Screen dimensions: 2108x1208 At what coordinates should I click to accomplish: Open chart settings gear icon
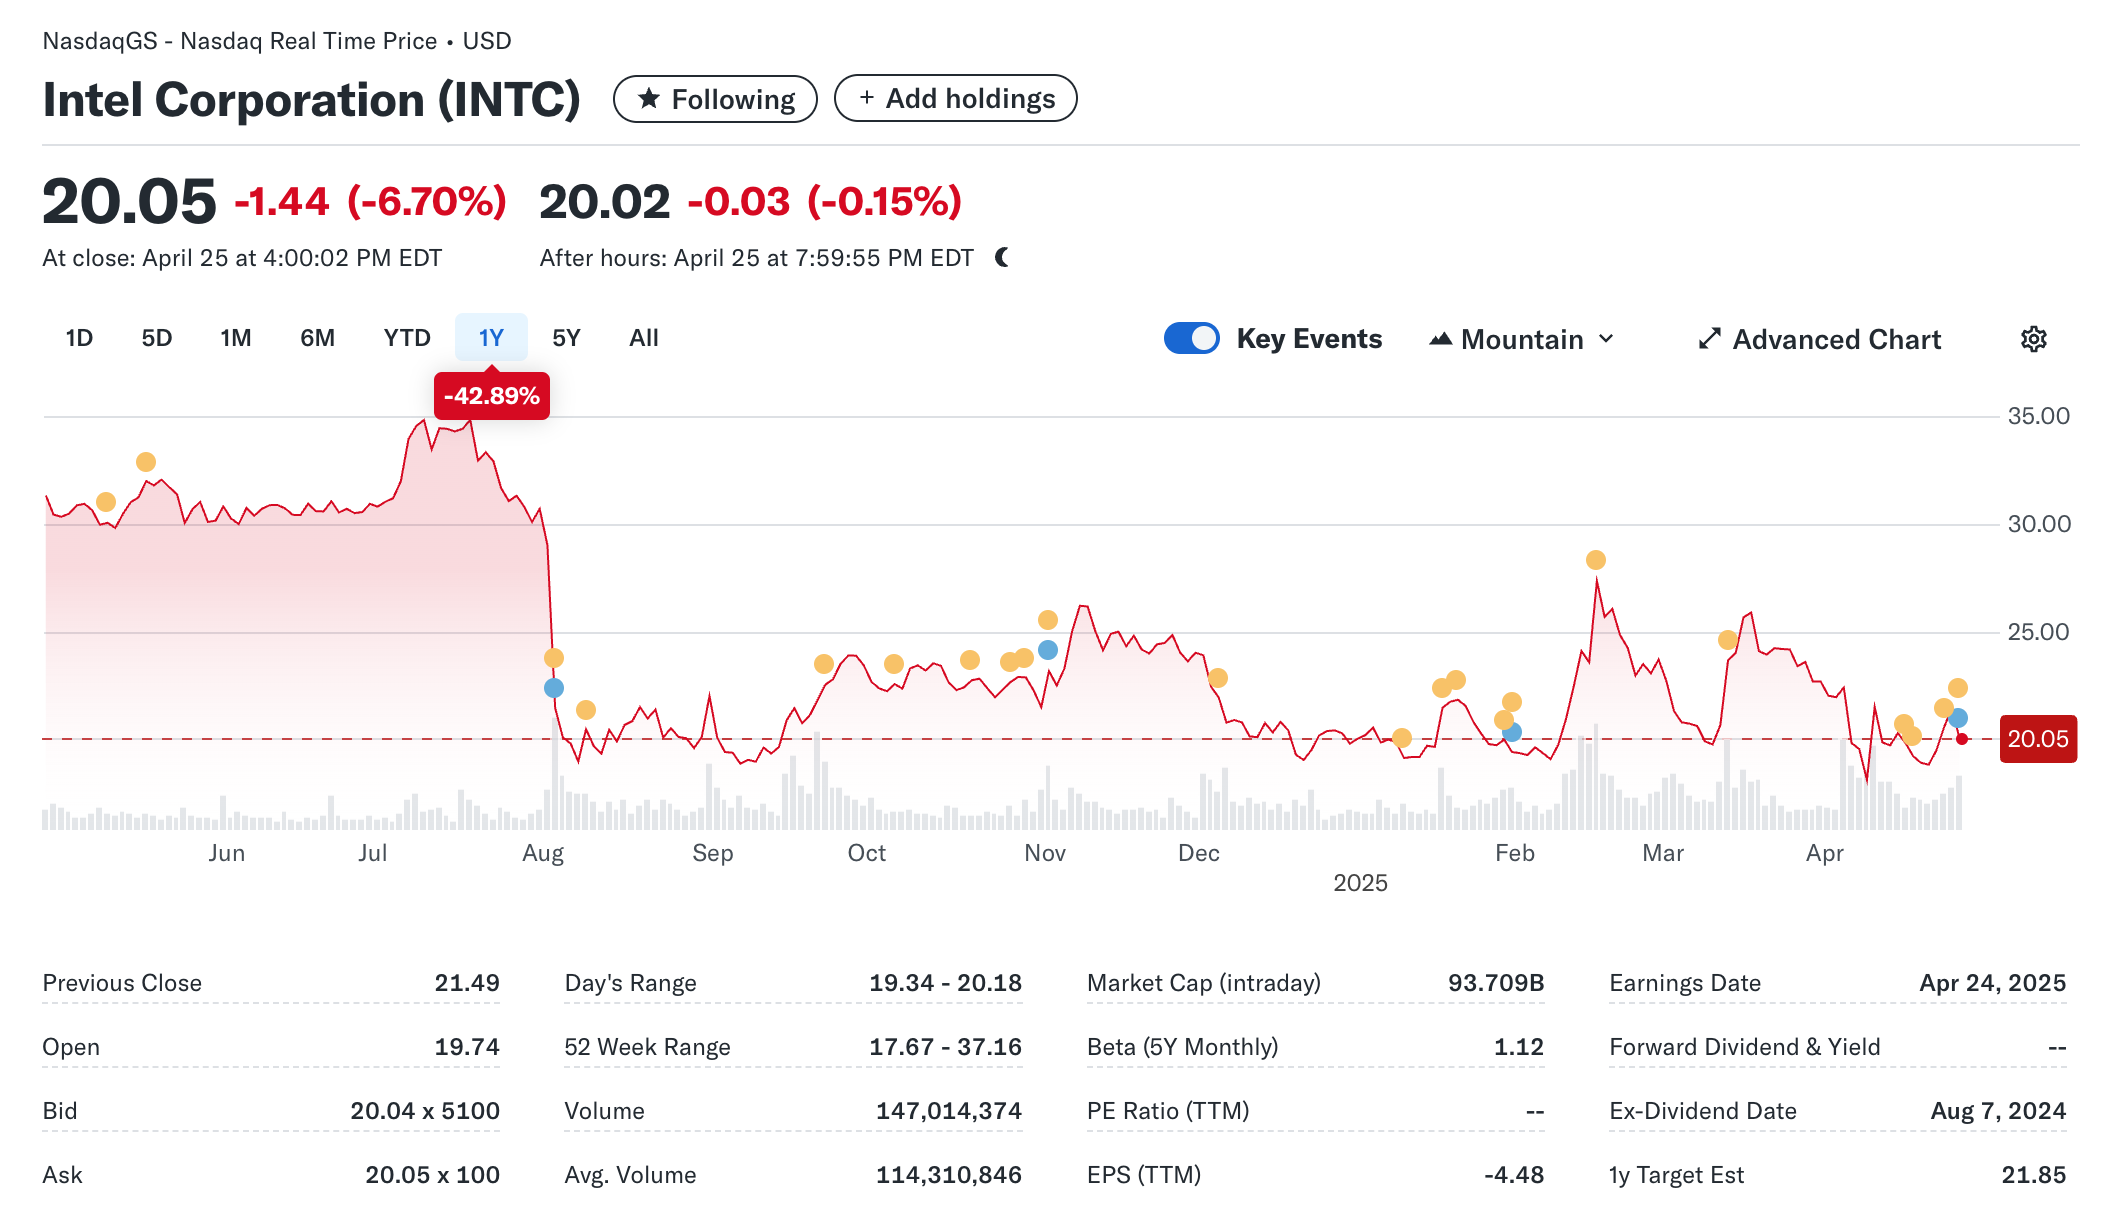click(x=2033, y=339)
